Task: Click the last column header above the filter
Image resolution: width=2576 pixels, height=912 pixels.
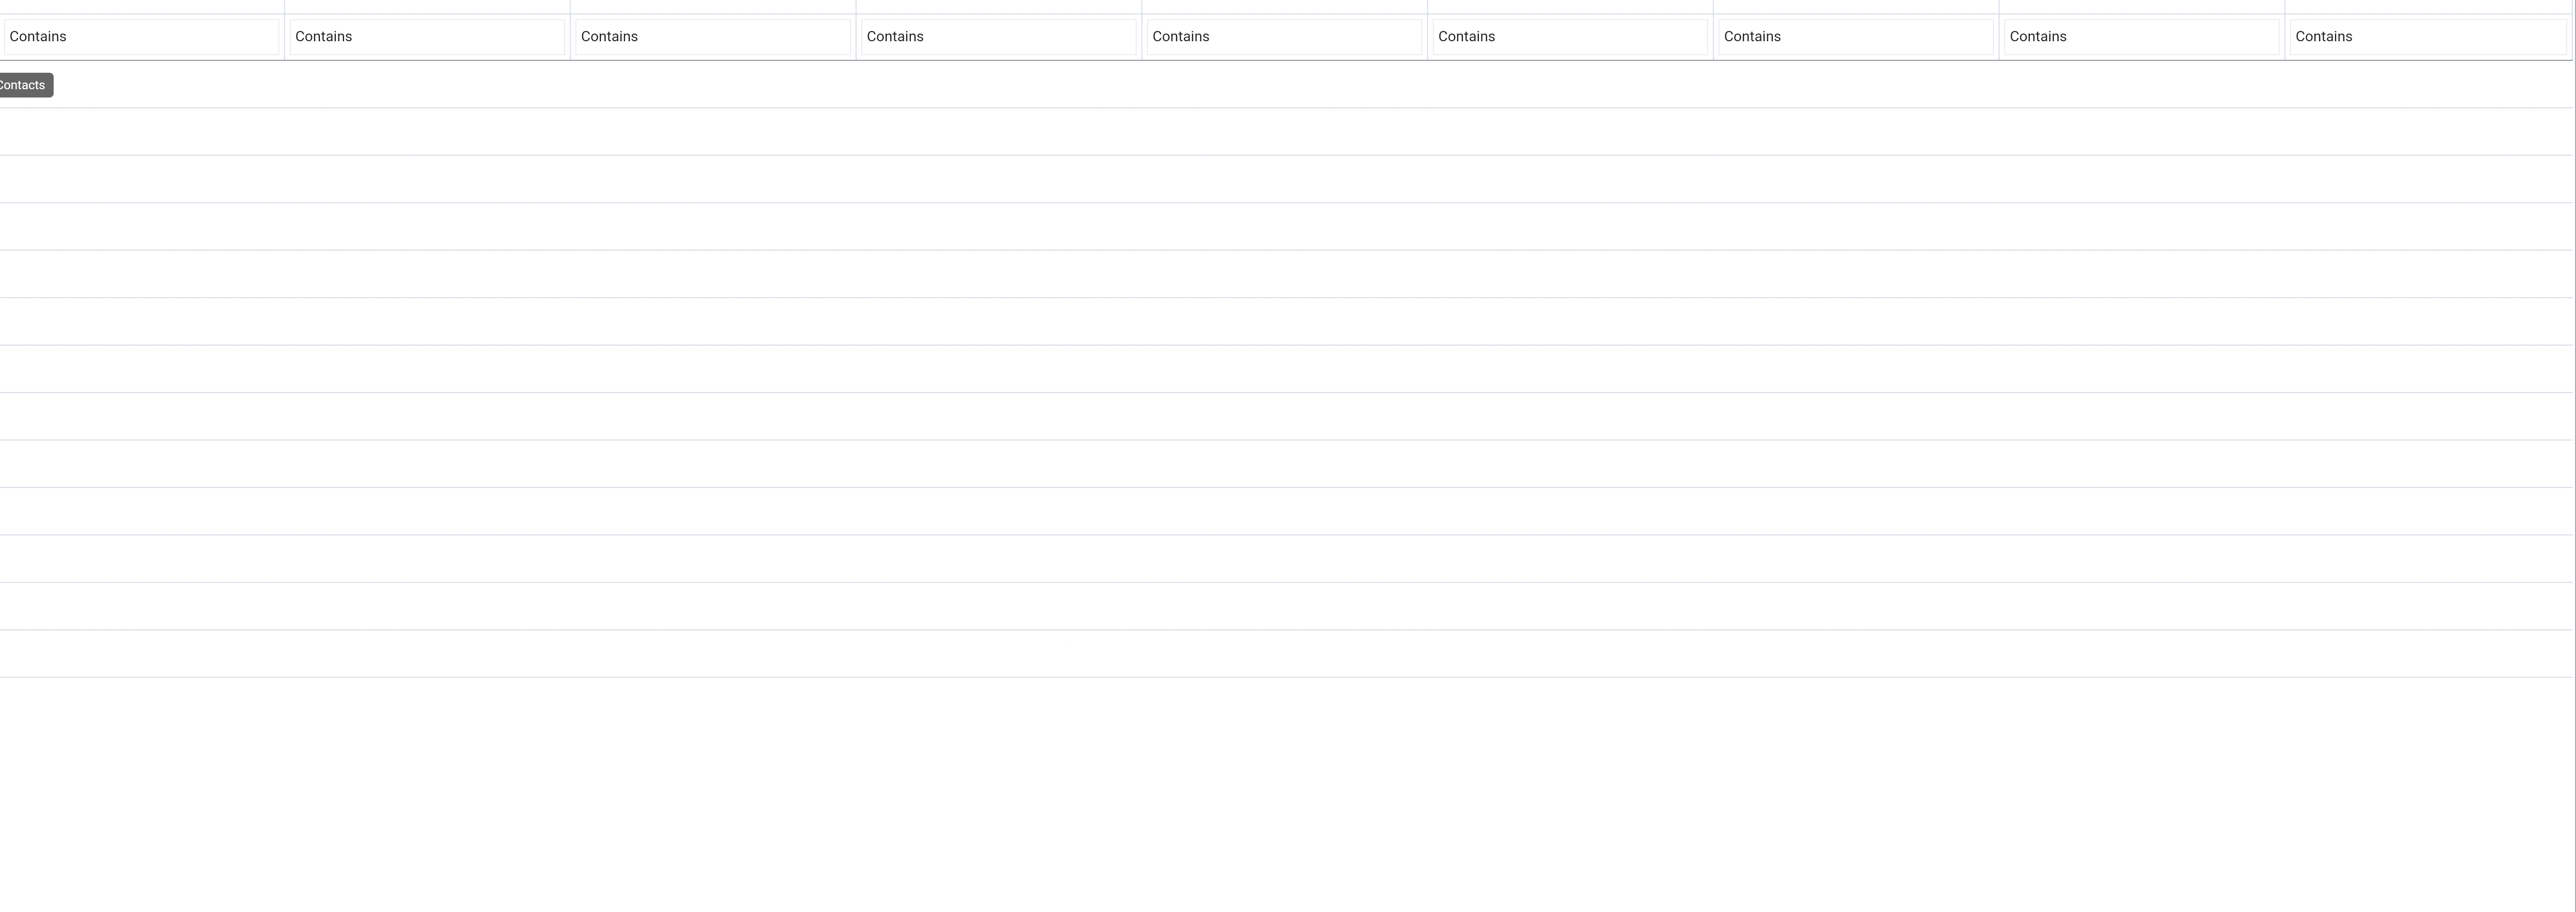Action: coord(2427,5)
